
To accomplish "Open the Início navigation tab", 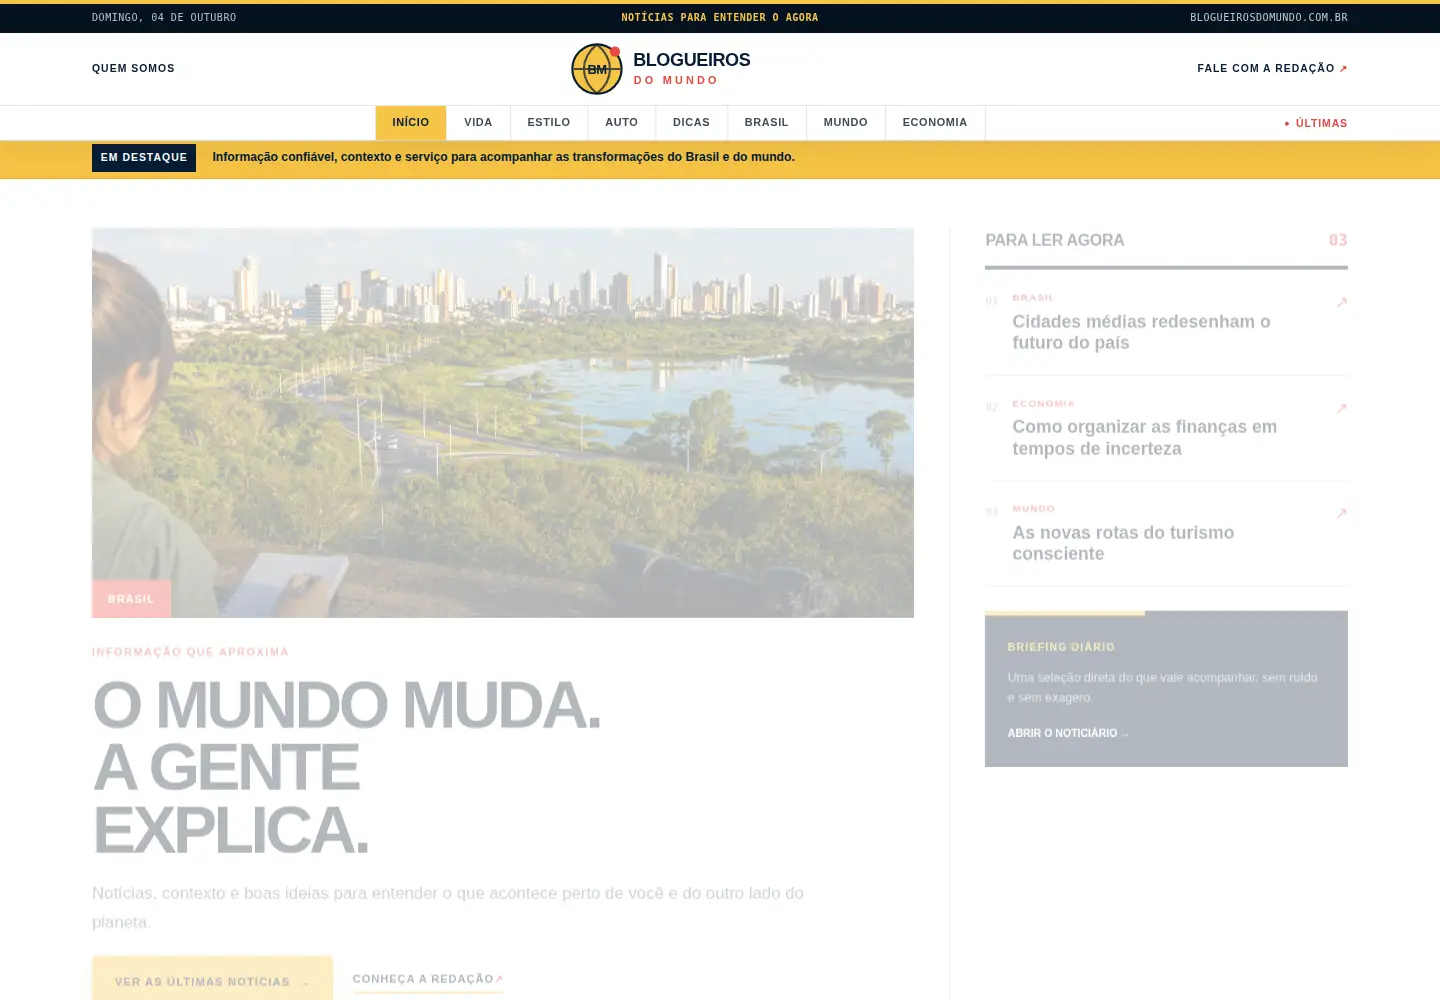I will point(411,123).
